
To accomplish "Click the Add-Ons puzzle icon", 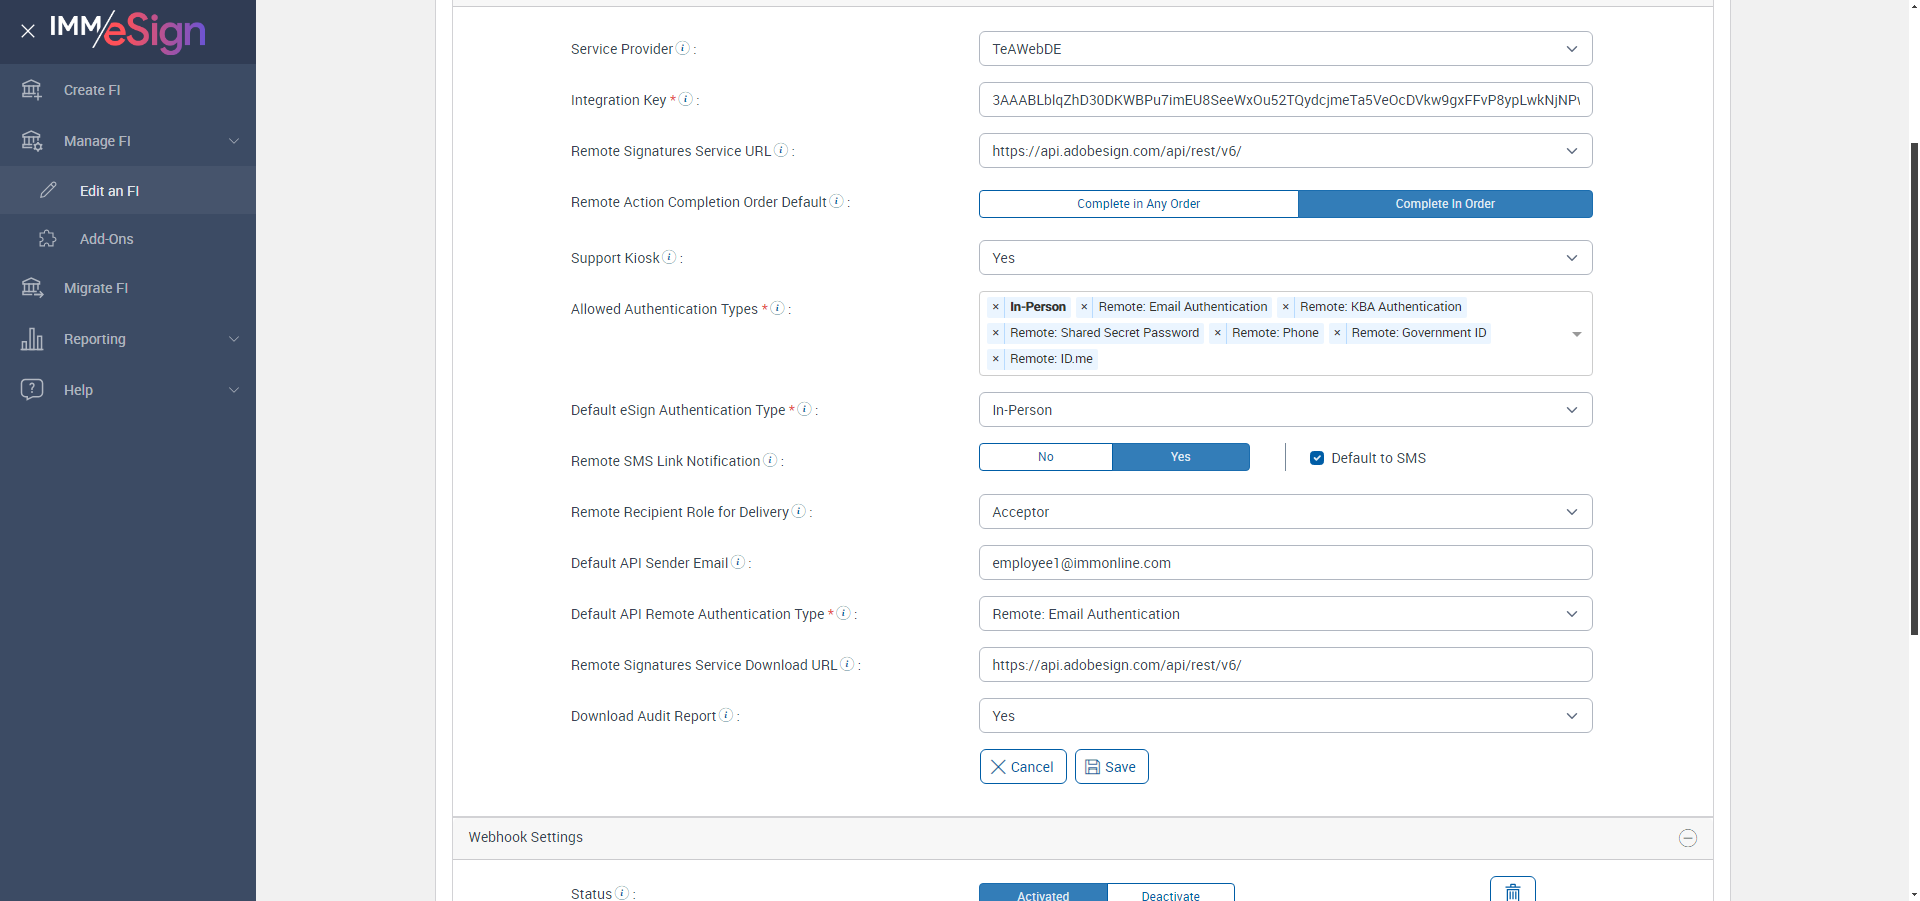I will pyautogui.click(x=48, y=239).
